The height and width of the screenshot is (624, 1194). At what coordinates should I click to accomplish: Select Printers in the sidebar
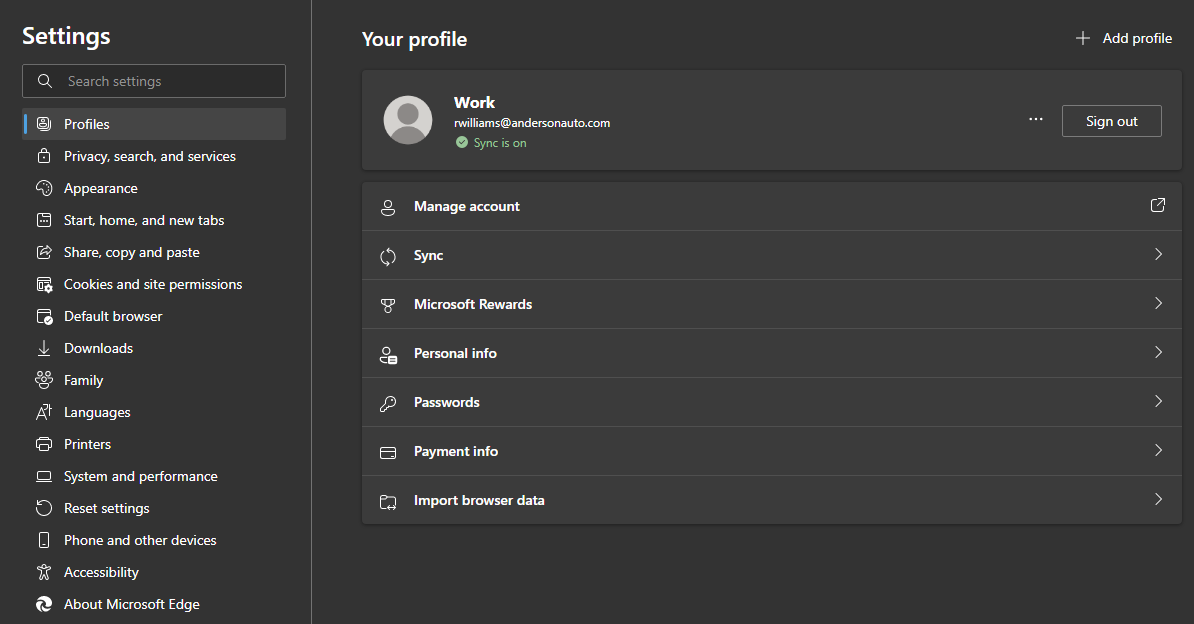tap(155, 444)
